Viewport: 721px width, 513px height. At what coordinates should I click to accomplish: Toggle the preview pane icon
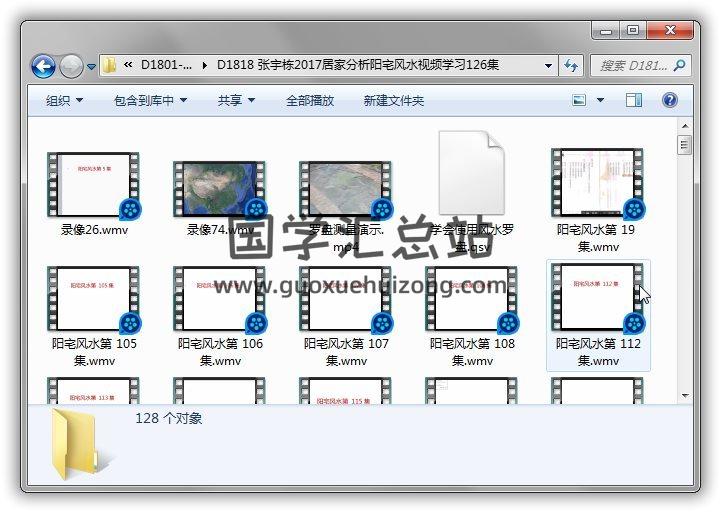click(x=634, y=100)
